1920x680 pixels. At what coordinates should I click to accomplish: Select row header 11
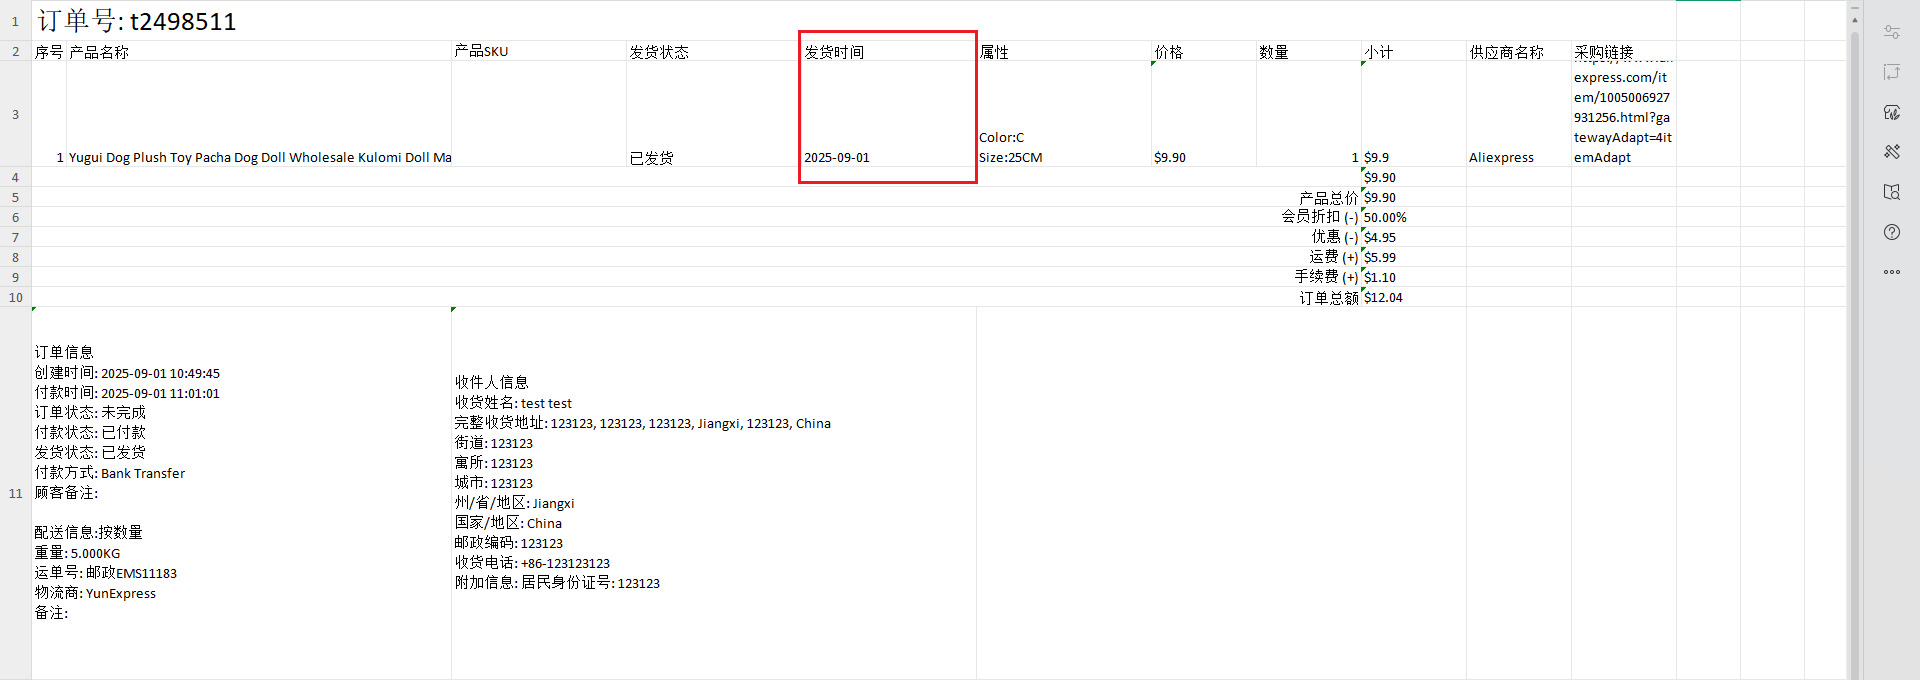point(15,493)
